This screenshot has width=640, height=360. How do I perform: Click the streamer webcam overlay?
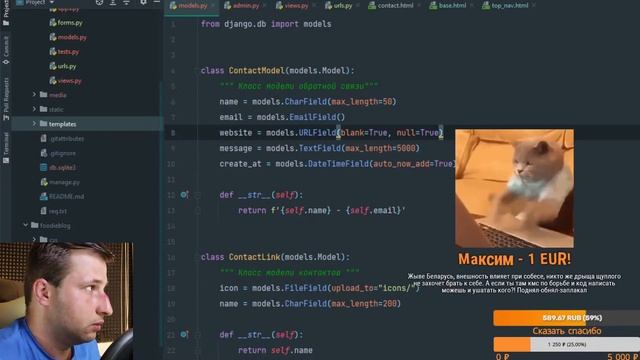click(66, 301)
